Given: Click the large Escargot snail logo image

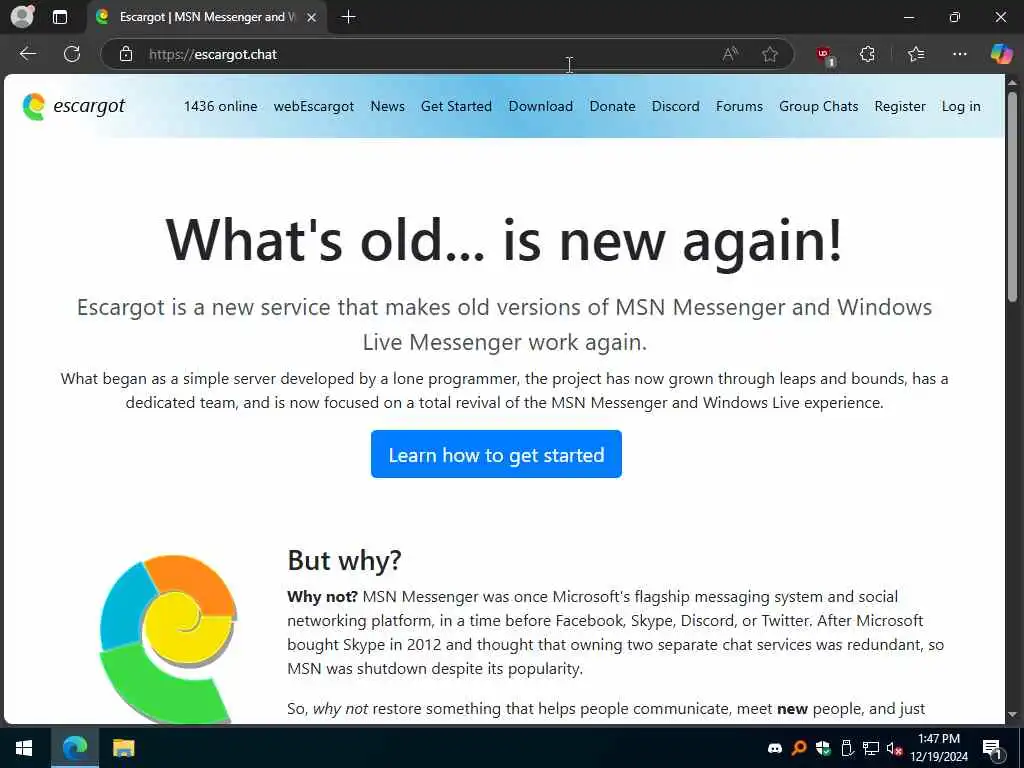Looking at the screenshot, I should (x=168, y=638).
